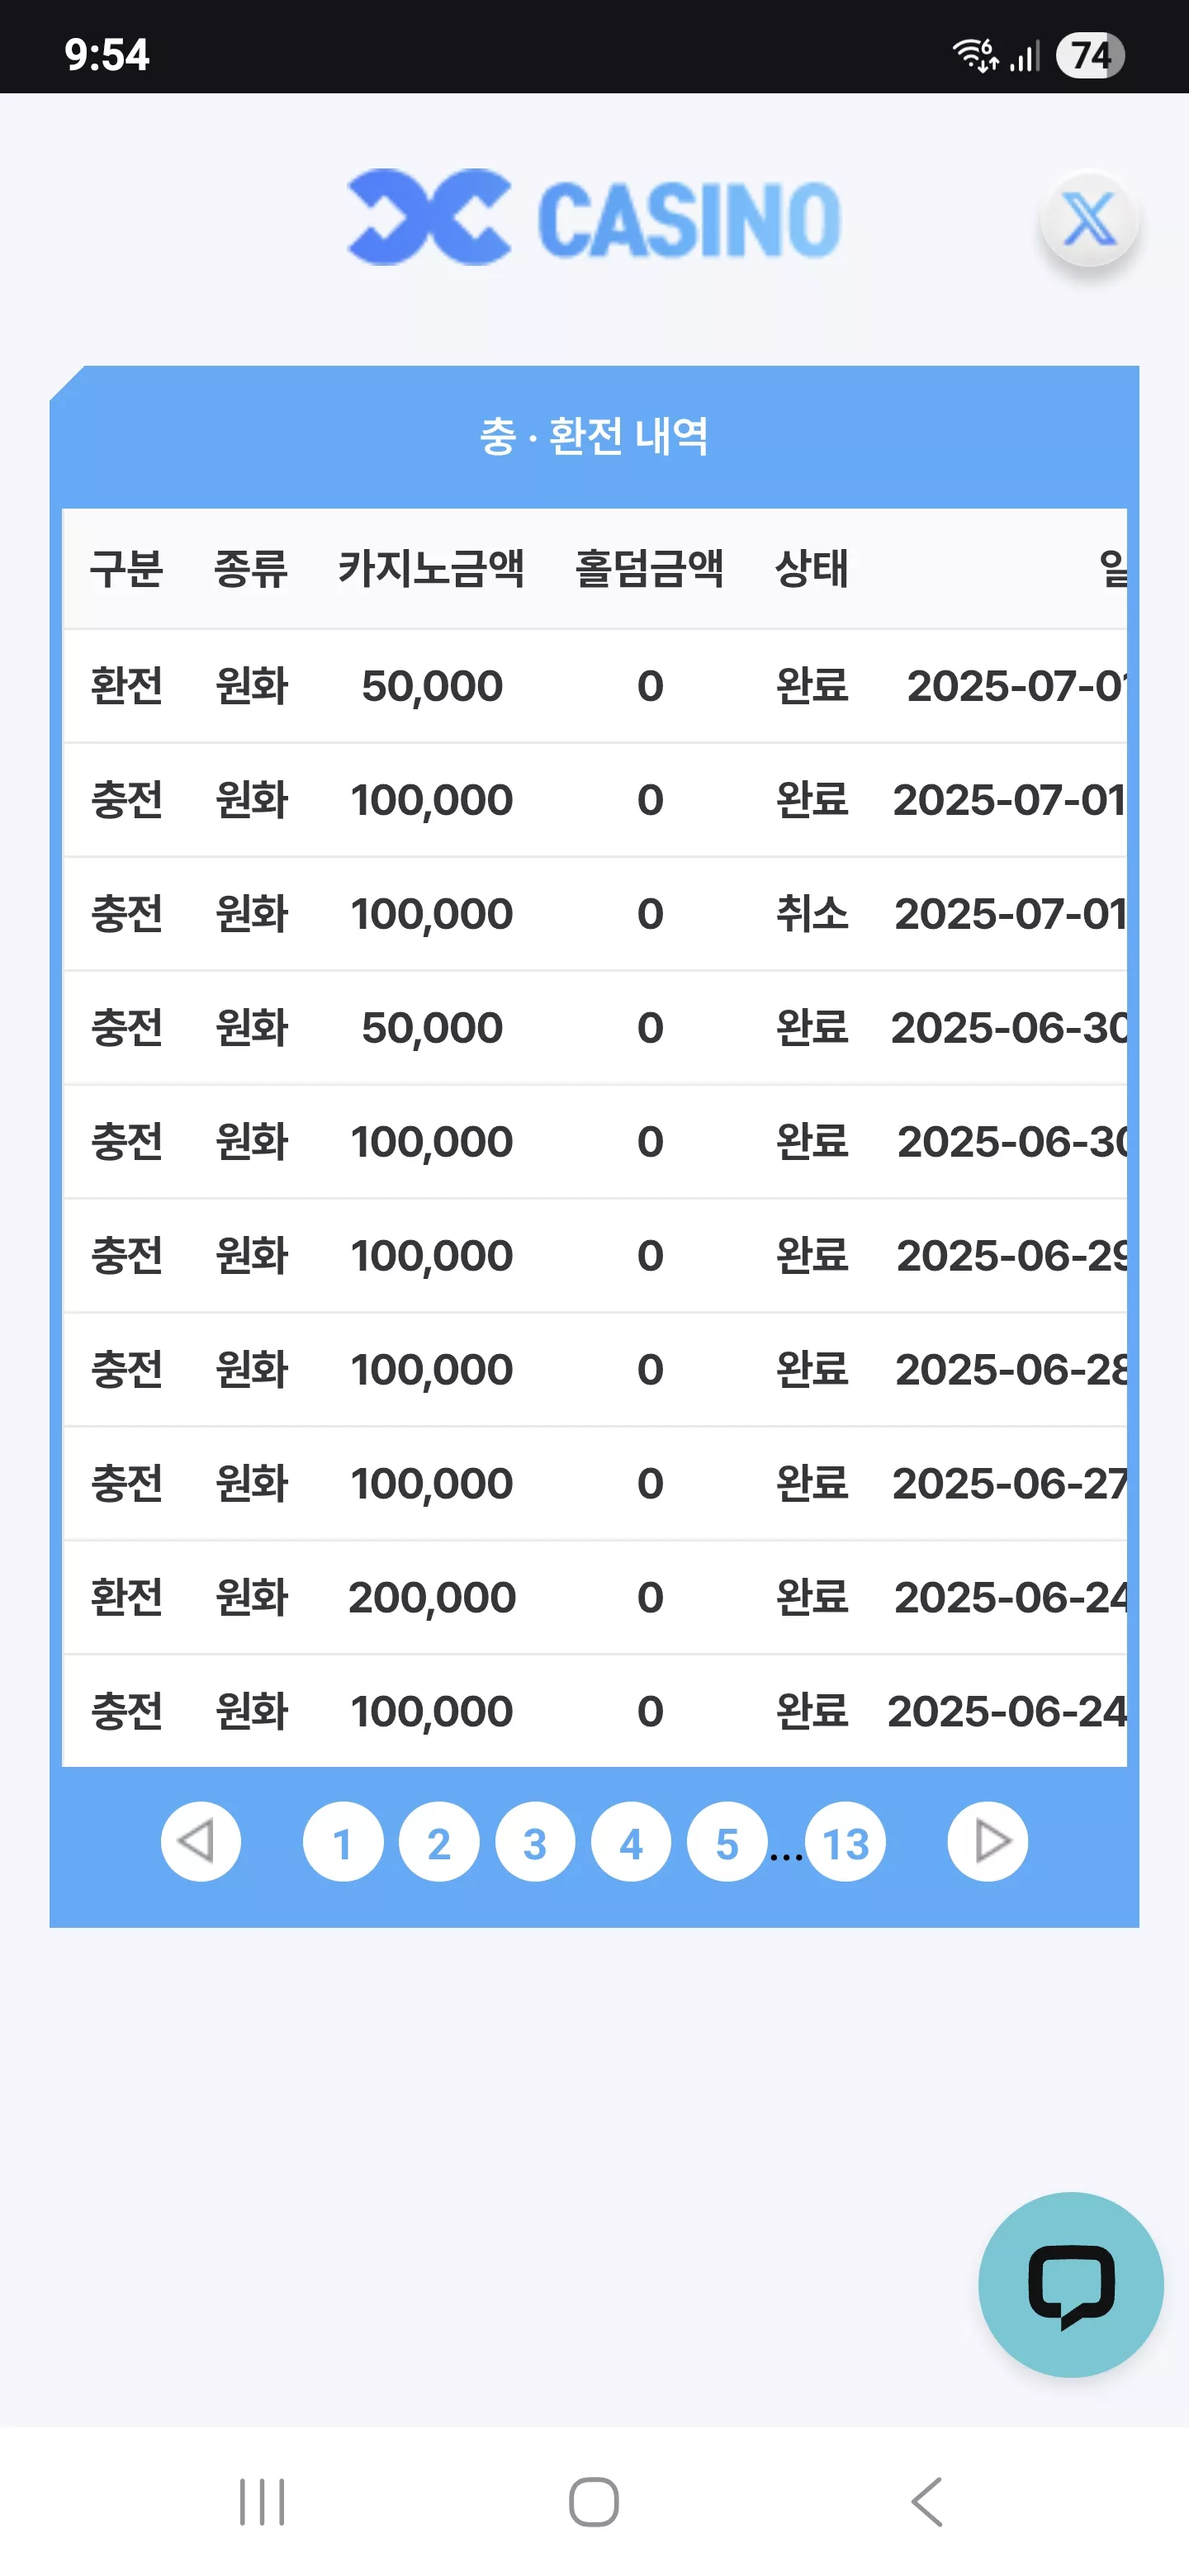Tap the 상태 column header
This screenshot has height=2576, width=1189.
(x=811, y=568)
